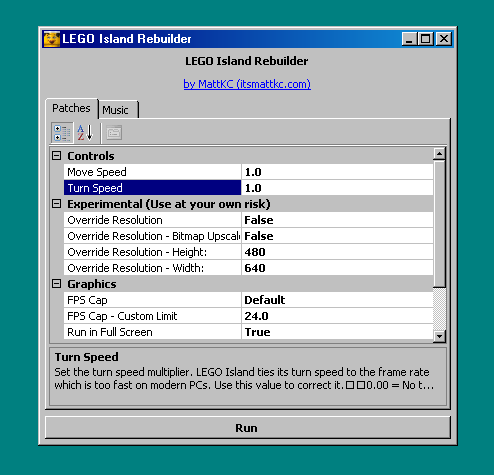Edit the Height value 480
The height and width of the screenshot is (475, 494).
click(x=337, y=252)
